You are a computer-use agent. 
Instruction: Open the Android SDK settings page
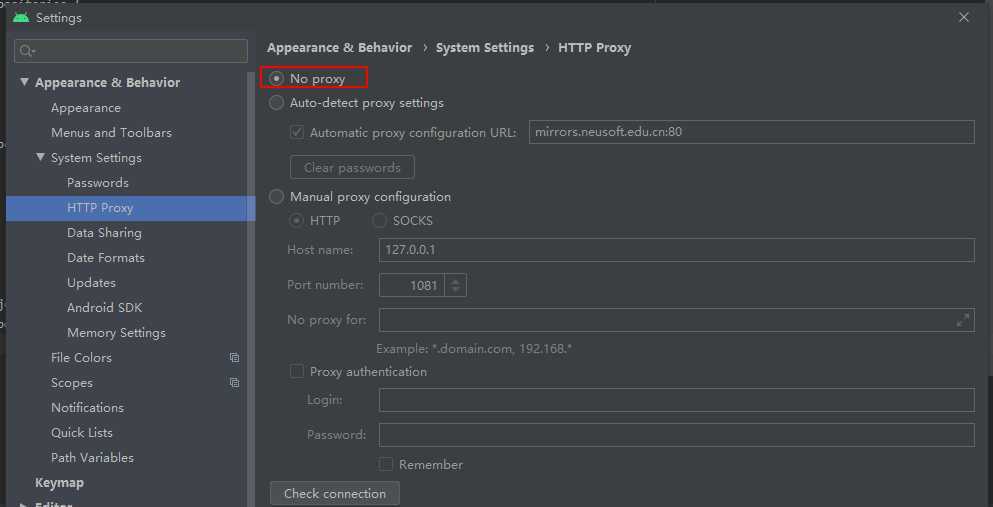tap(104, 308)
